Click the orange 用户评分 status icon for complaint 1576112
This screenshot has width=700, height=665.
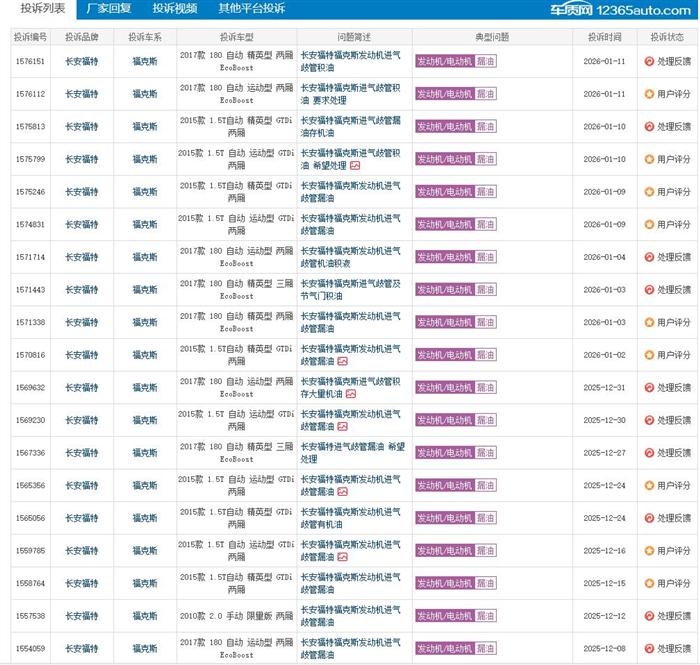point(649,94)
